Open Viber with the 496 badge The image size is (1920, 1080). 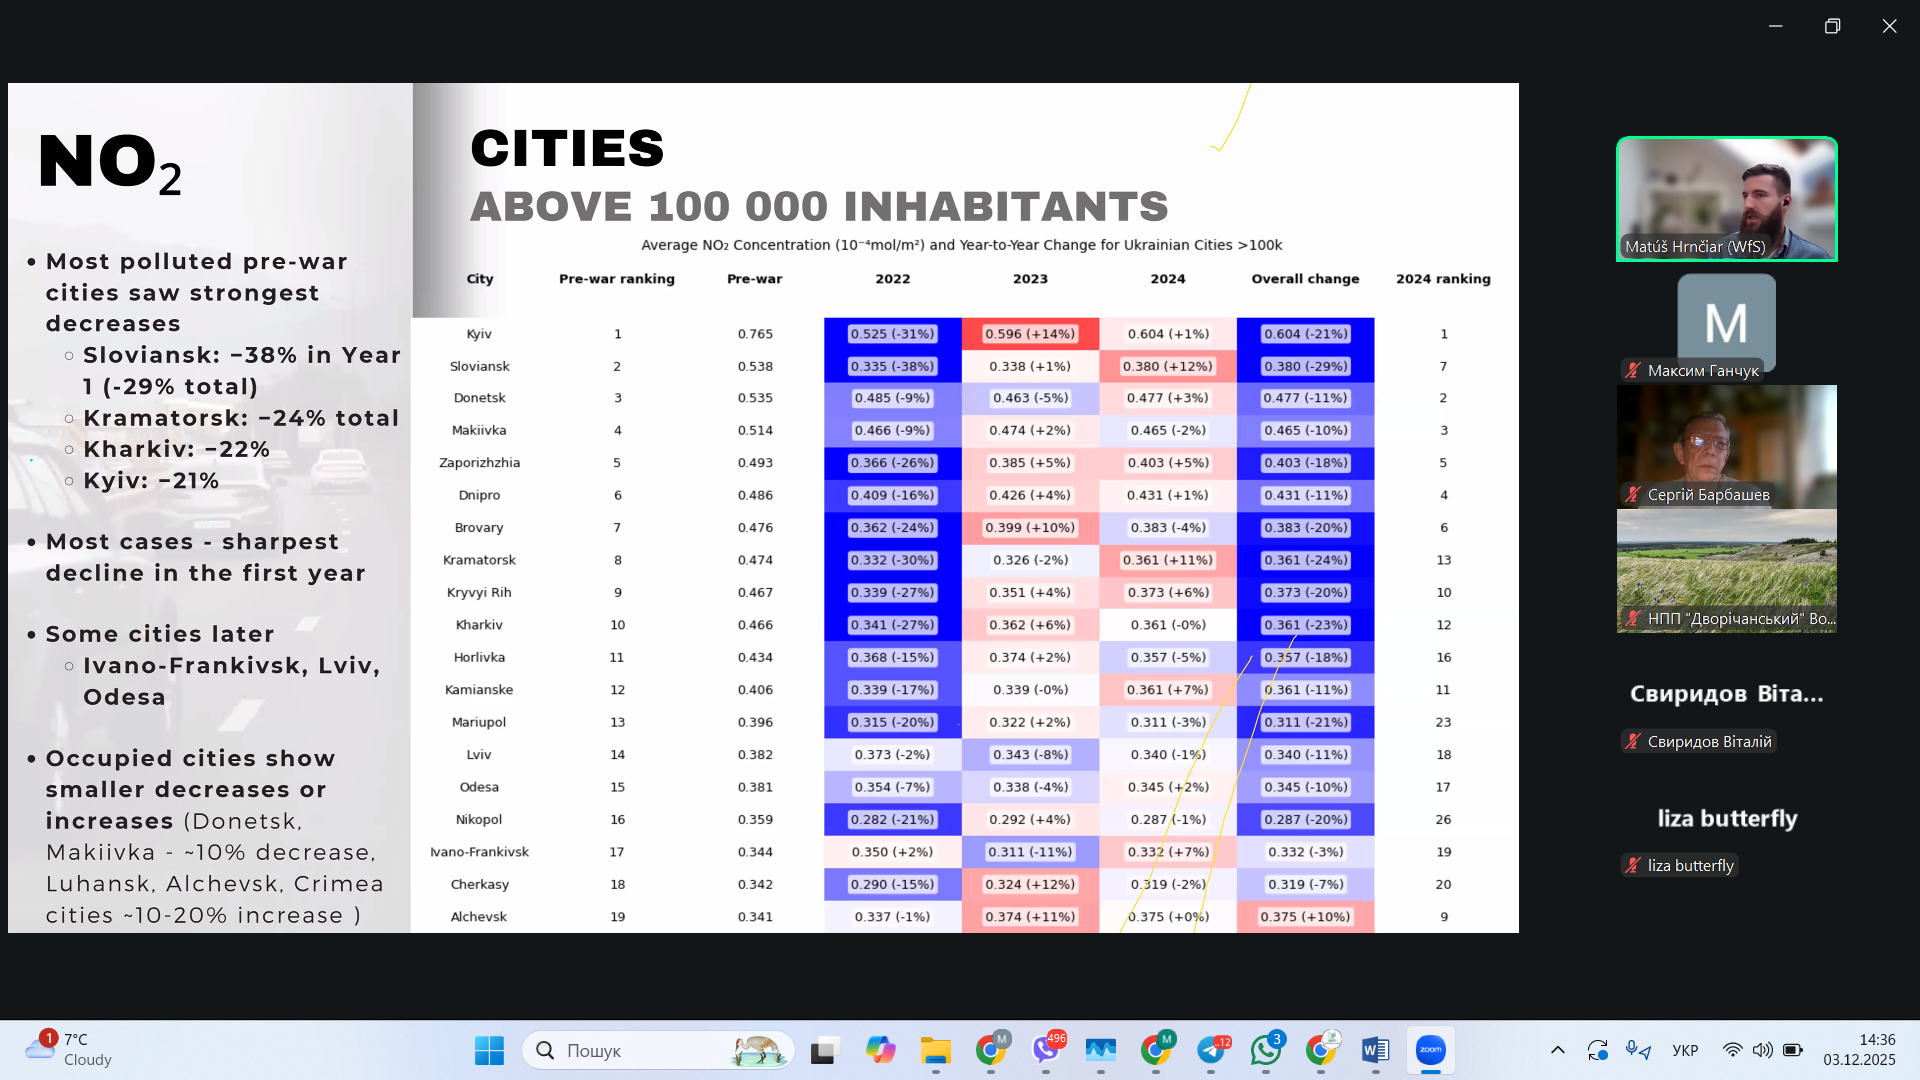[1046, 1050]
